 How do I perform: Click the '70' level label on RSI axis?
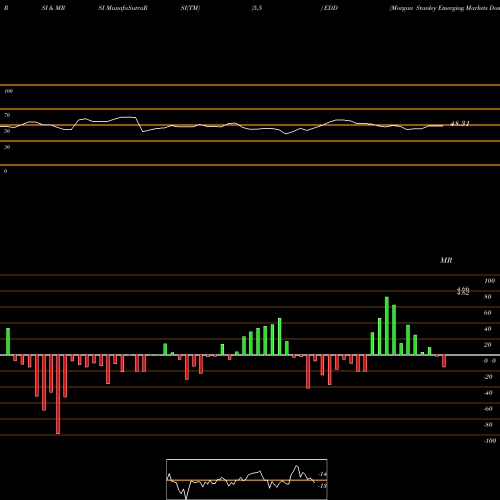[x=7, y=115]
